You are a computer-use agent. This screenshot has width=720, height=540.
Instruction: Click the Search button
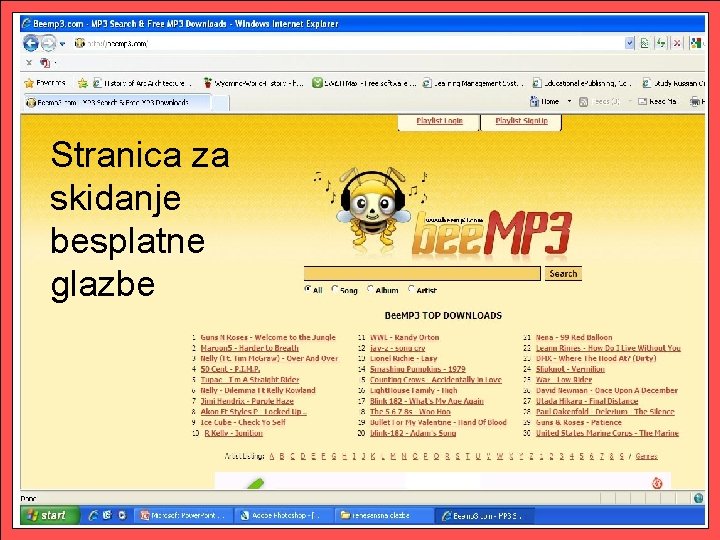point(563,274)
